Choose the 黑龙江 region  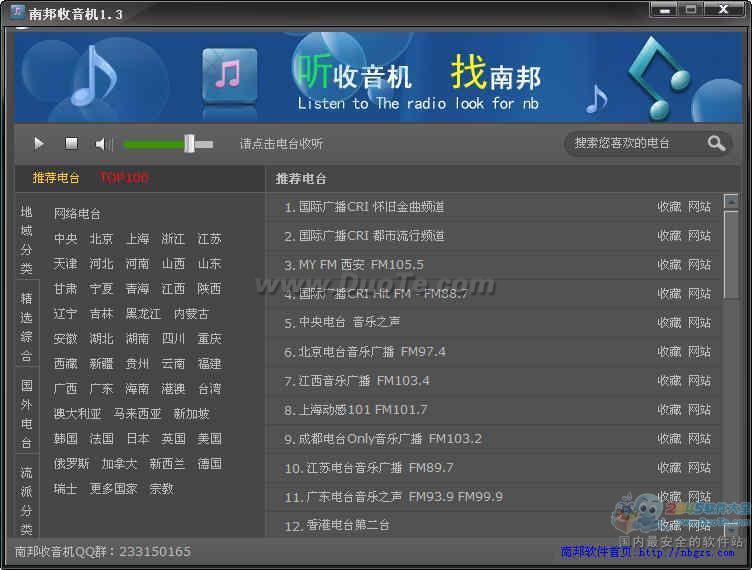(143, 314)
